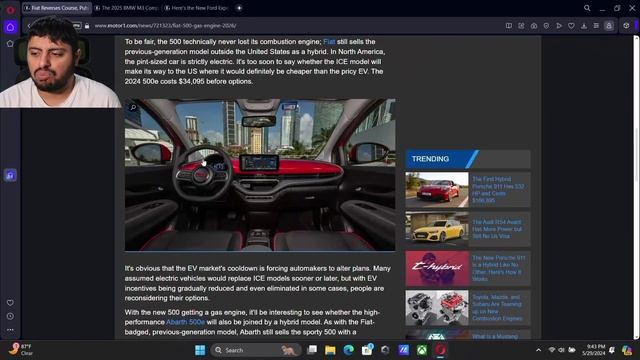Open Task View on the taskbar

(x=312, y=350)
